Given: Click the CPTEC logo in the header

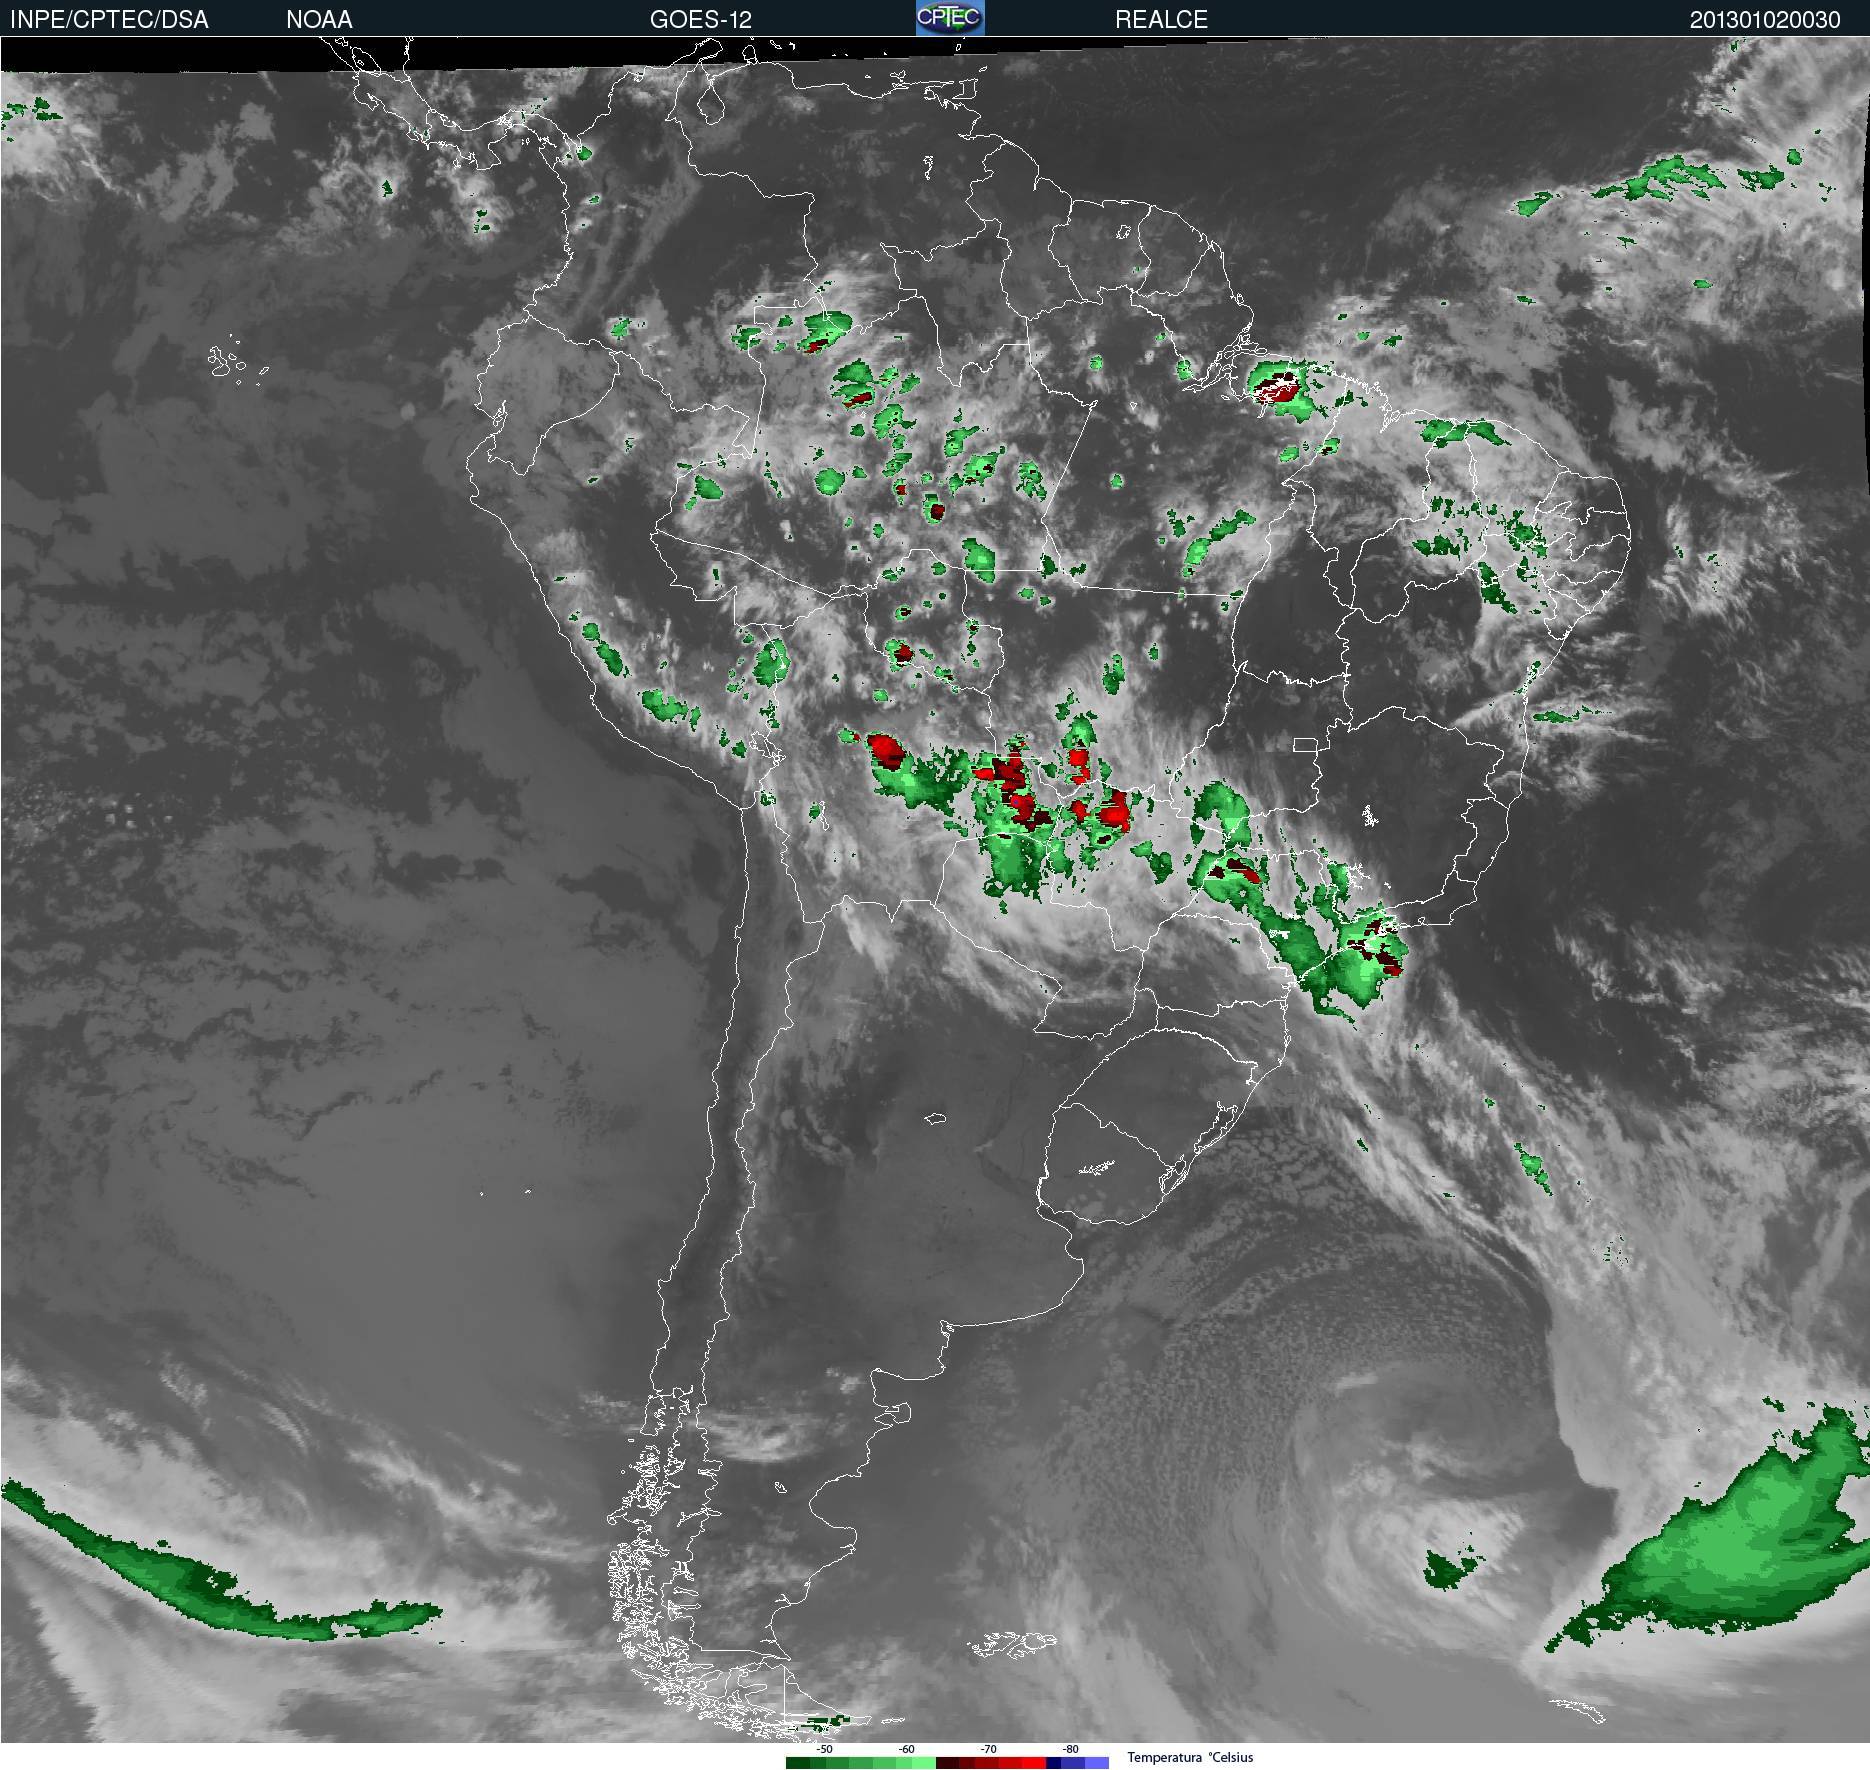Looking at the screenshot, I should [950, 18].
